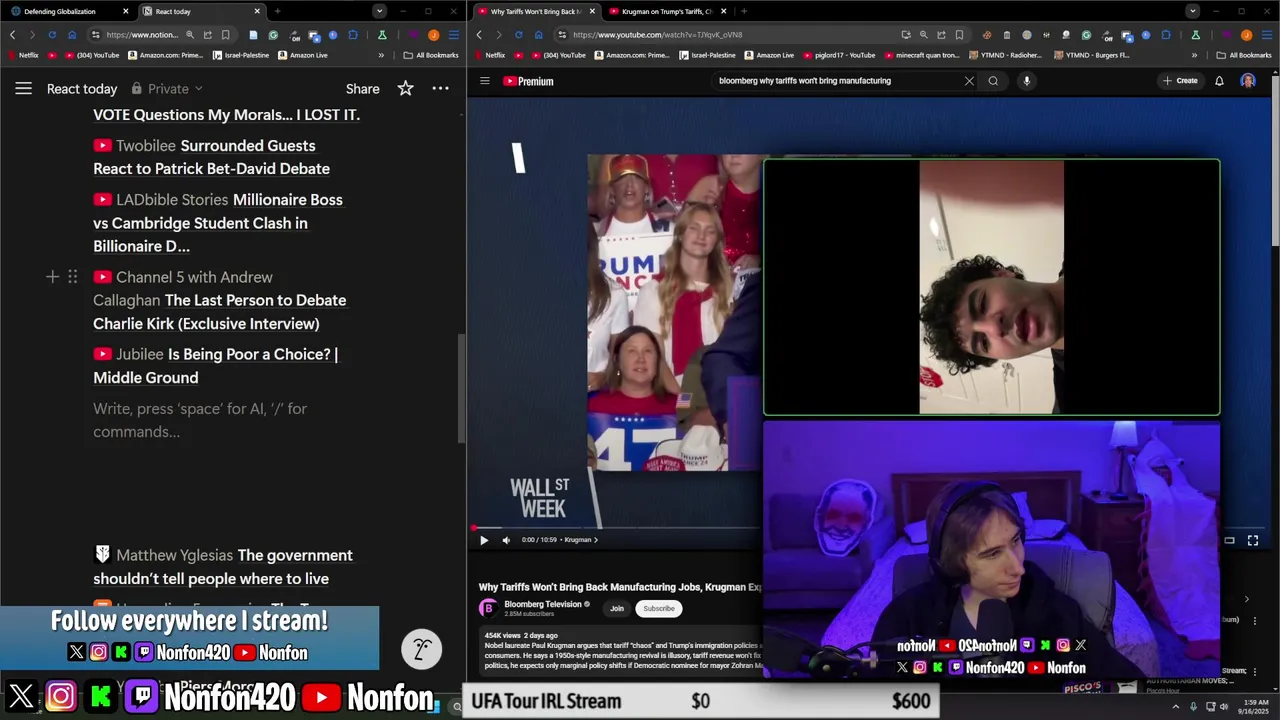Open Grammarly extension in right browser toolbar
The image size is (1280, 720).
(1086, 35)
